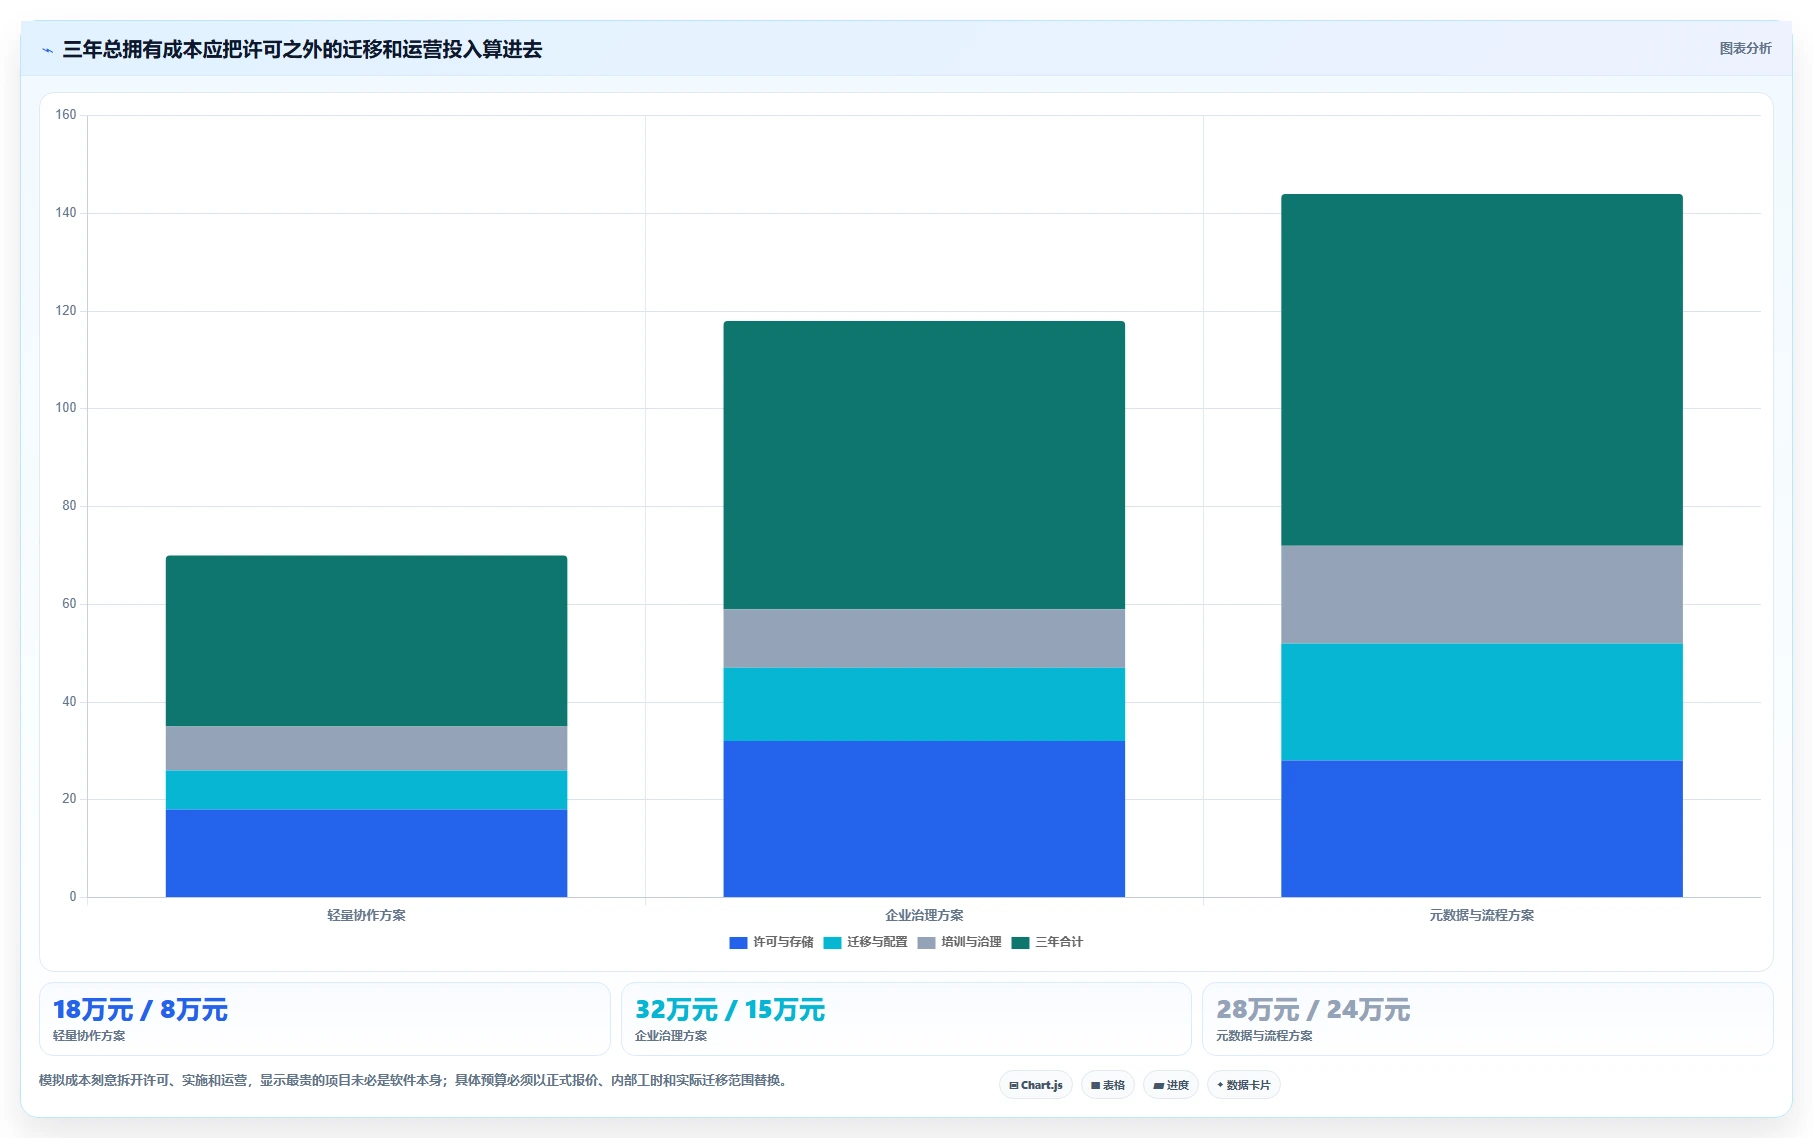The height and width of the screenshot is (1138, 1813).
Task: Click the 140 y-axis tick label
Action: click(x=66, y=213)
